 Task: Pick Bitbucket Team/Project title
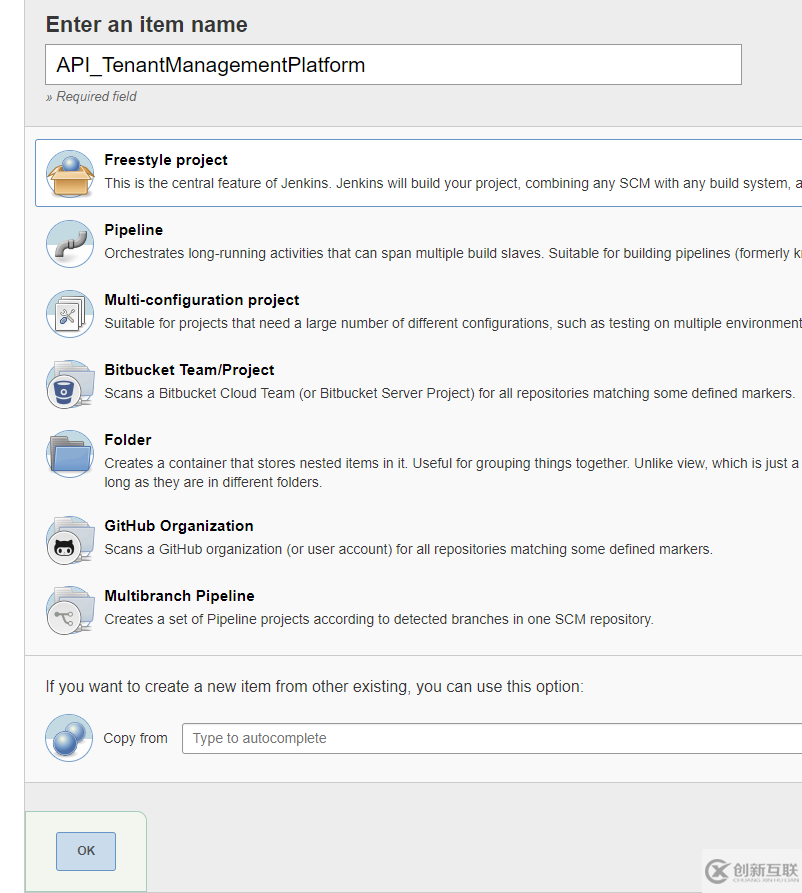pos(189,370)
